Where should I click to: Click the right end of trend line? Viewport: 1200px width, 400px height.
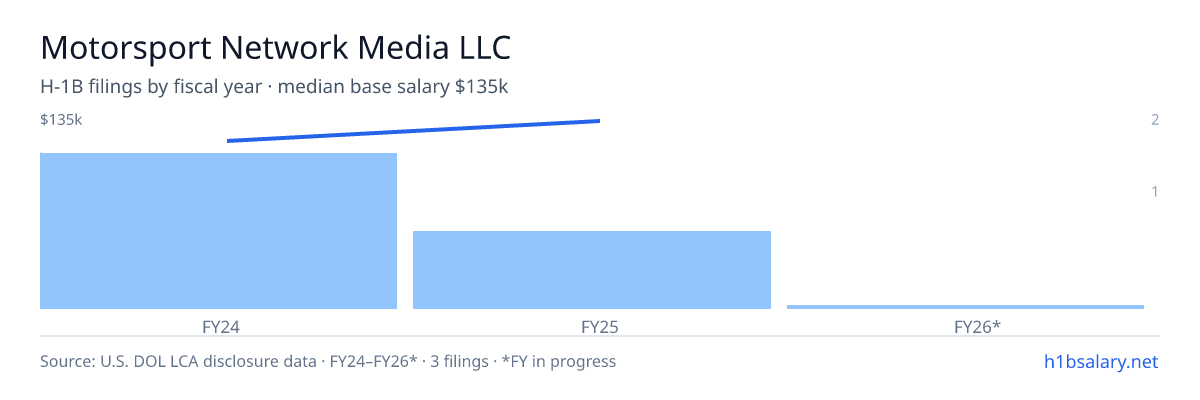[598, 121]
